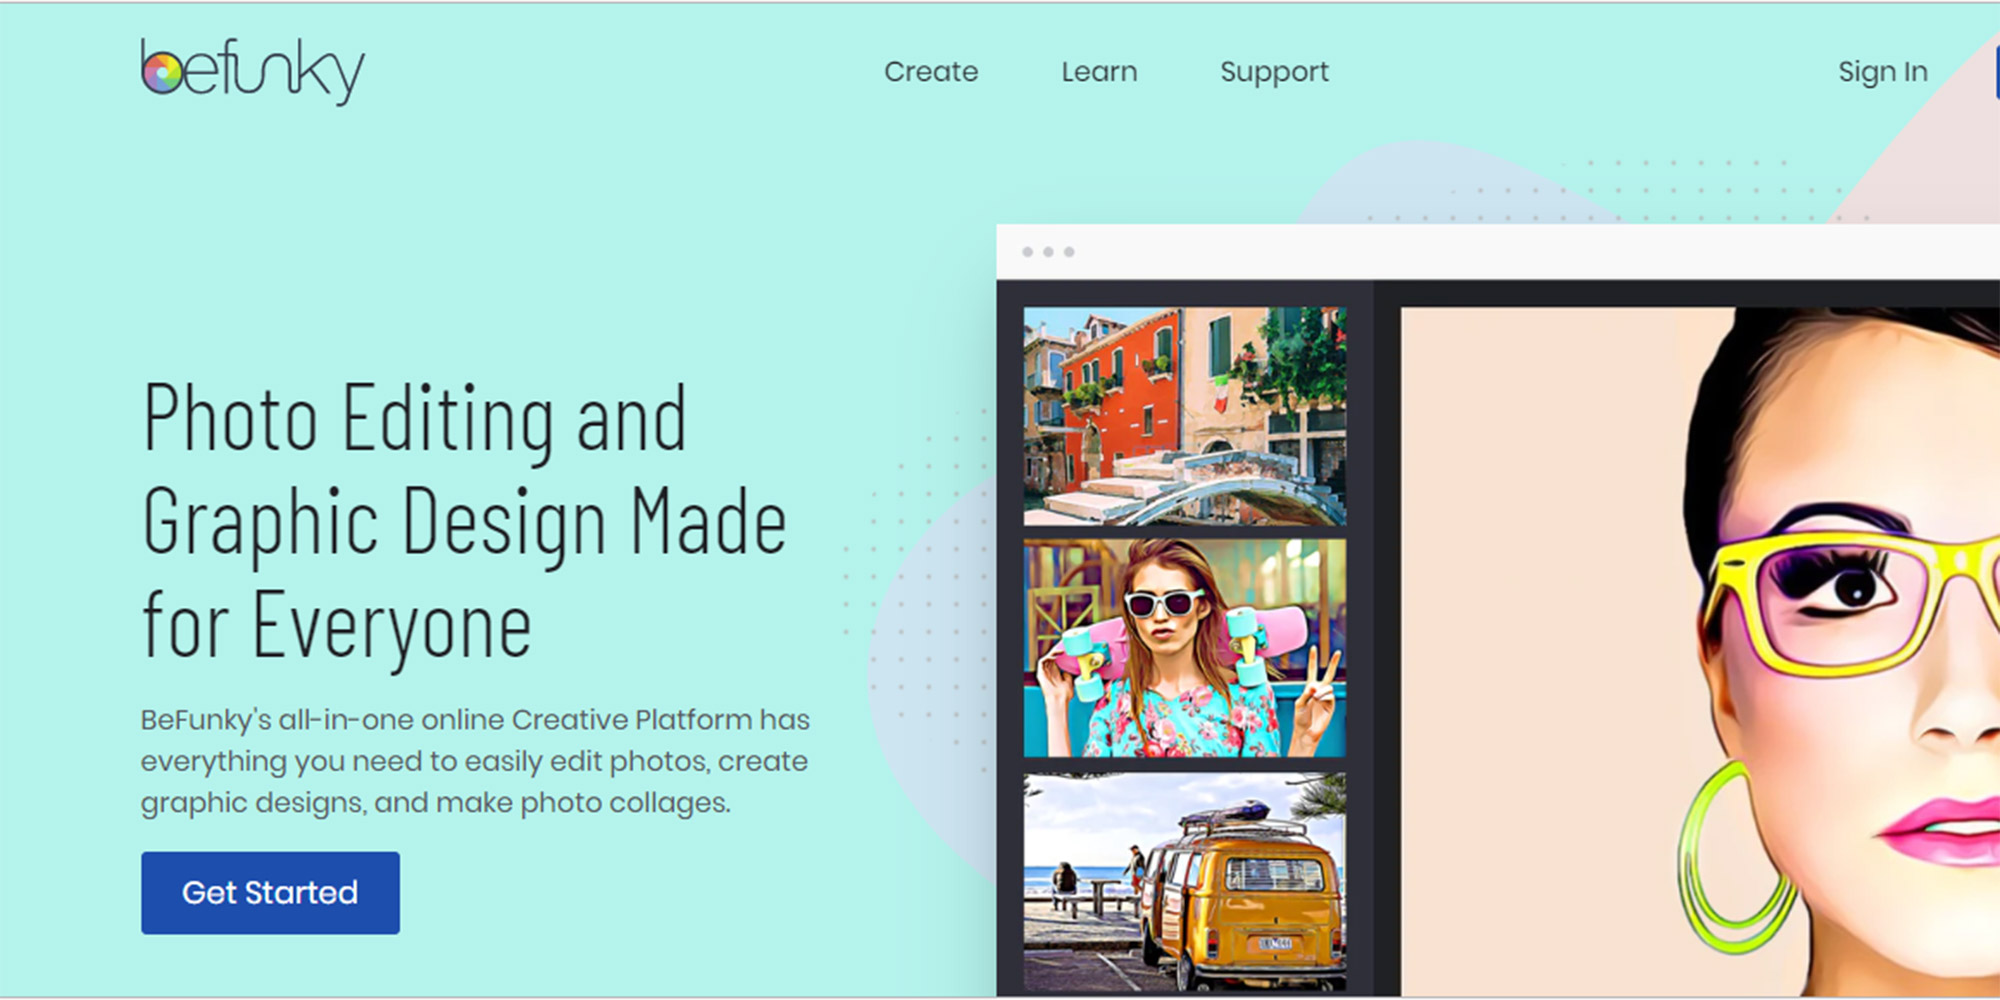Select the Venice canal buildings thumbnail

[x=1185, y=416]
